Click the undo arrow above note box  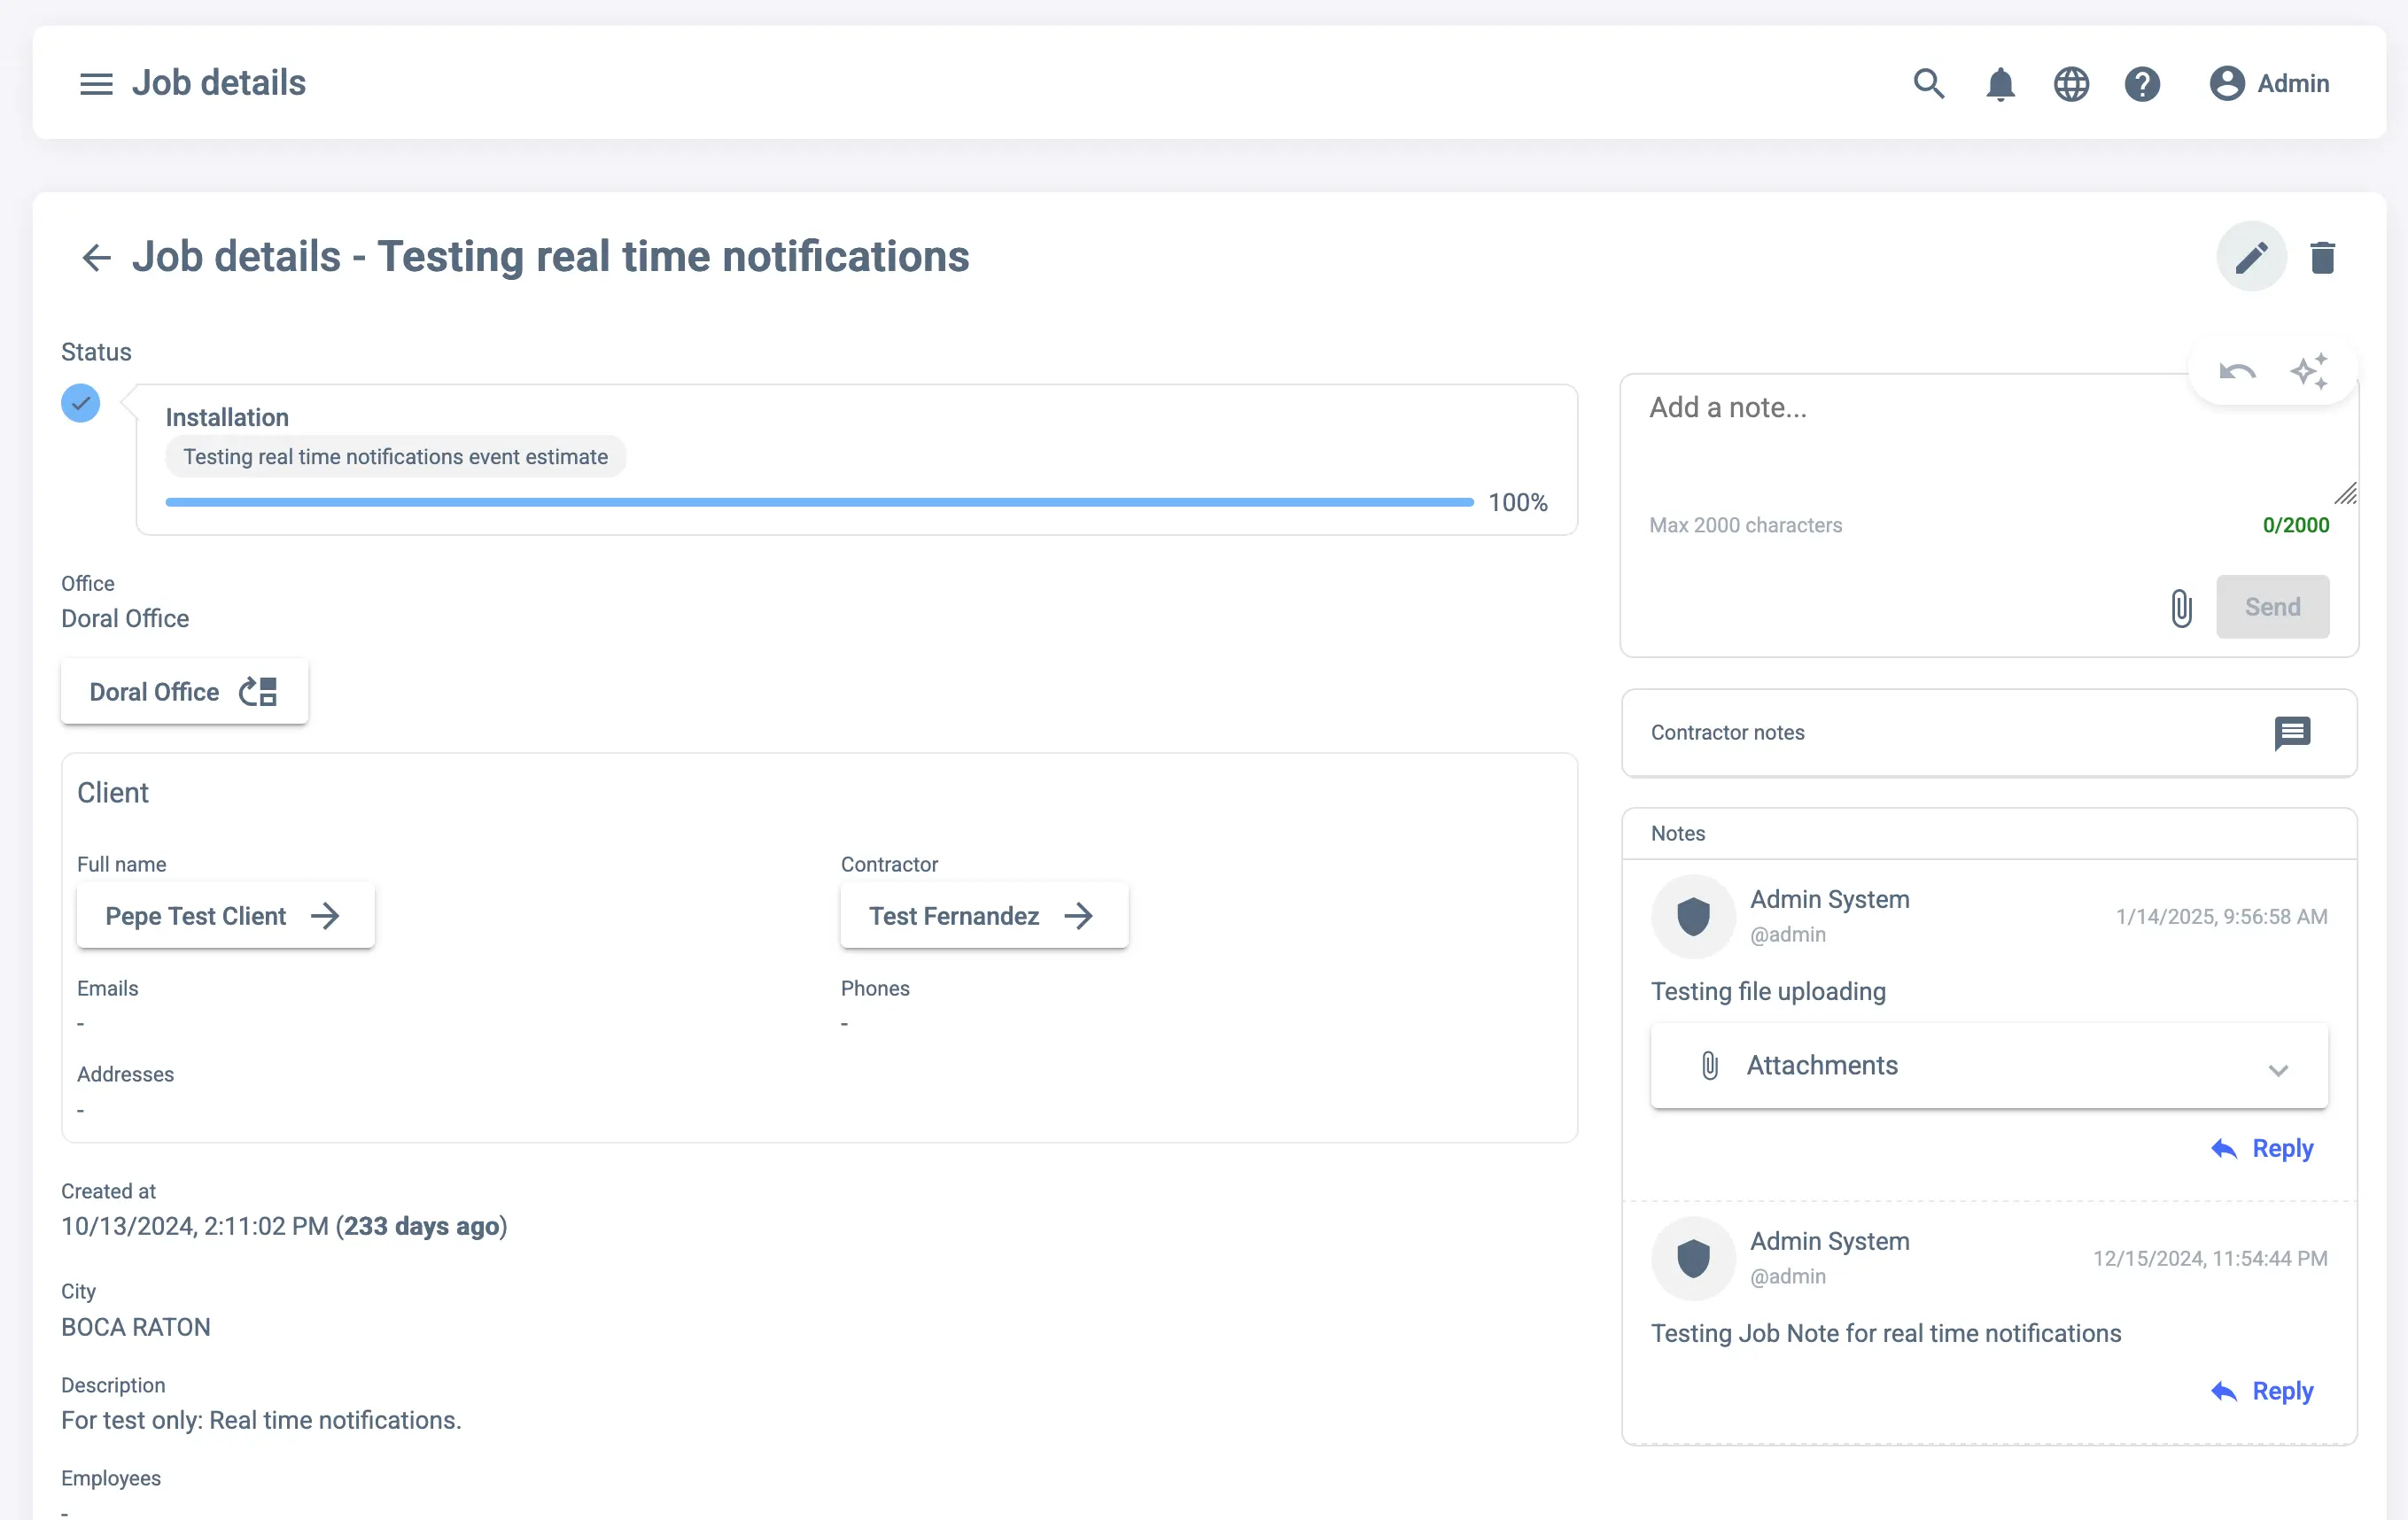click(2237, 371)
